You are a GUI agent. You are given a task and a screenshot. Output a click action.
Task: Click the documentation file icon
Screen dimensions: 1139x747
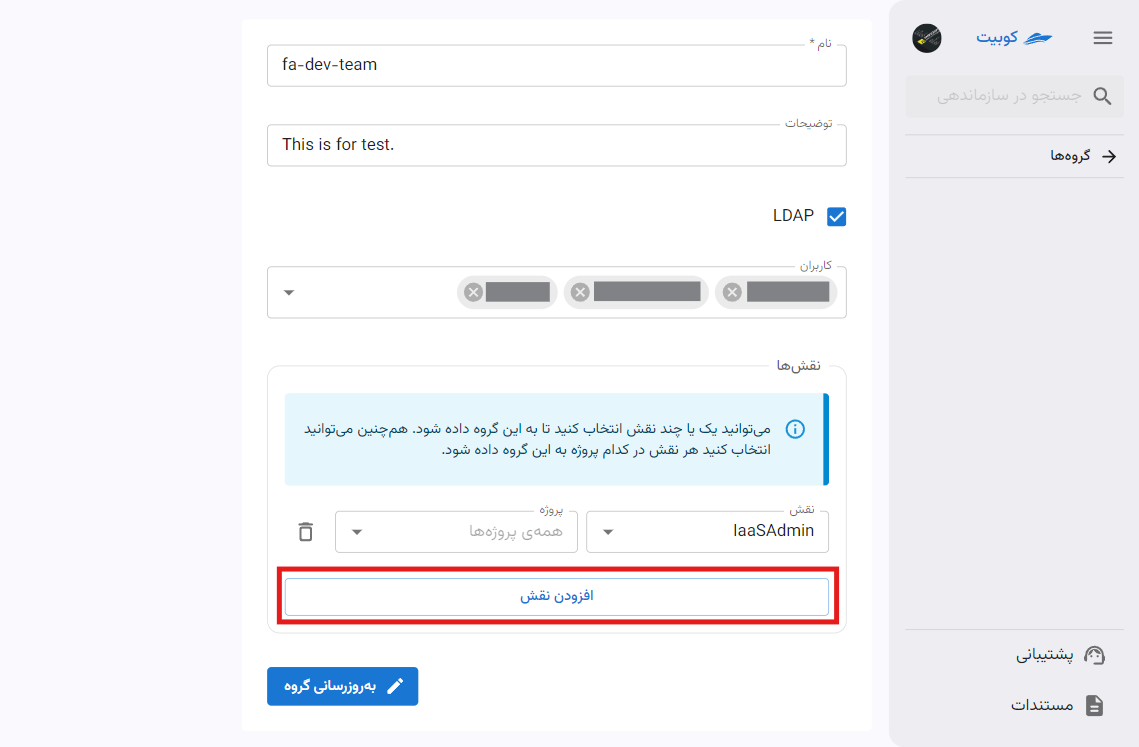1094,705
